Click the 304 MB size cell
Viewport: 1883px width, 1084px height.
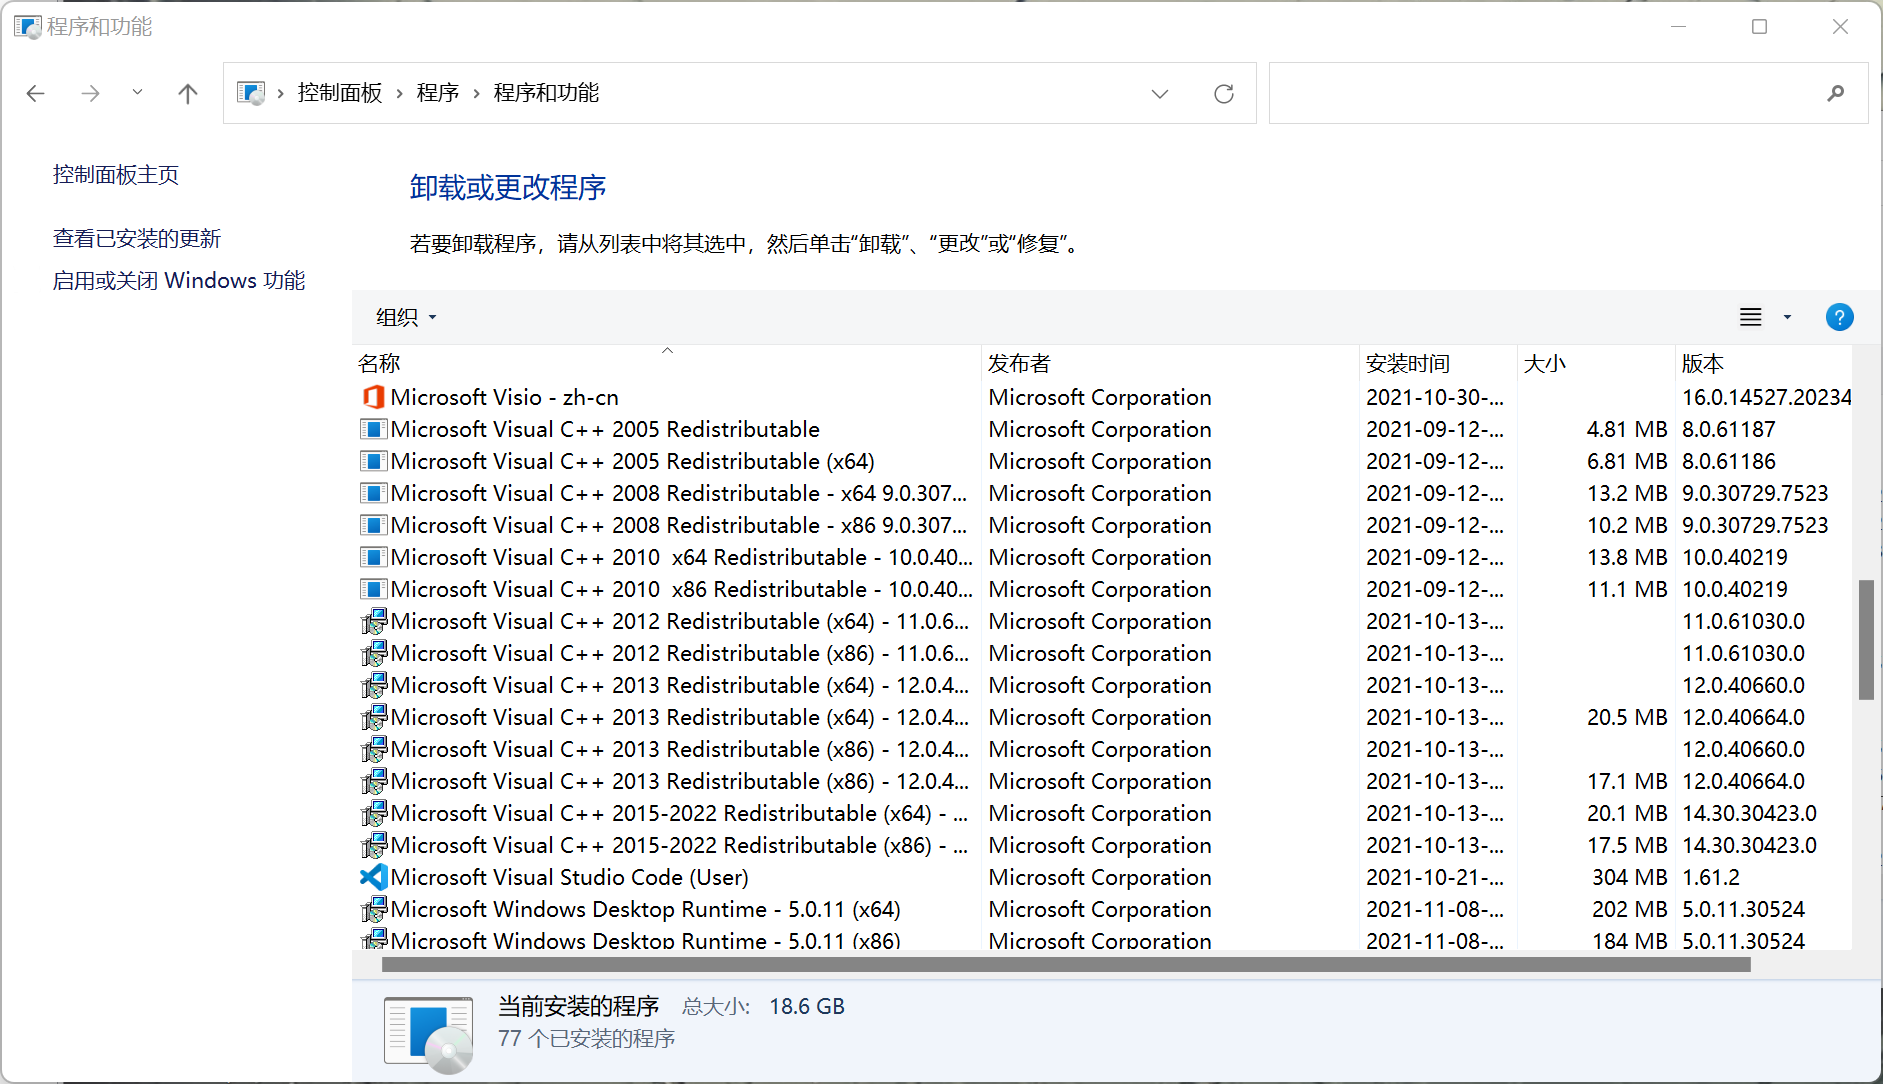[x=1629, y=877]
